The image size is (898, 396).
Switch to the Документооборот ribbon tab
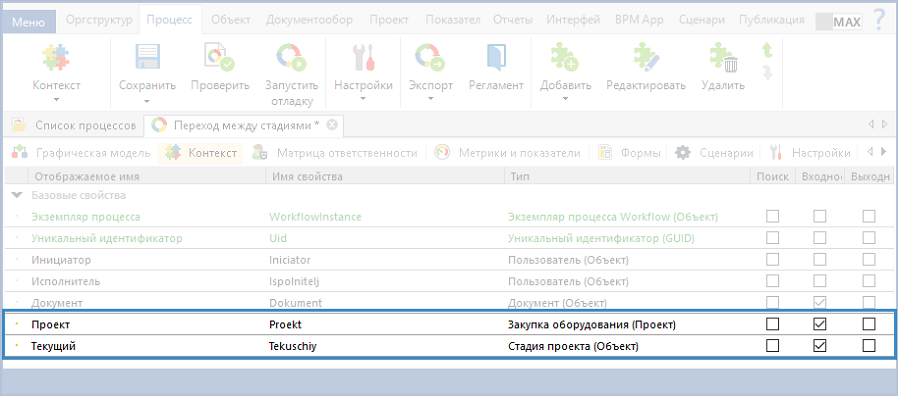[309, 20]
